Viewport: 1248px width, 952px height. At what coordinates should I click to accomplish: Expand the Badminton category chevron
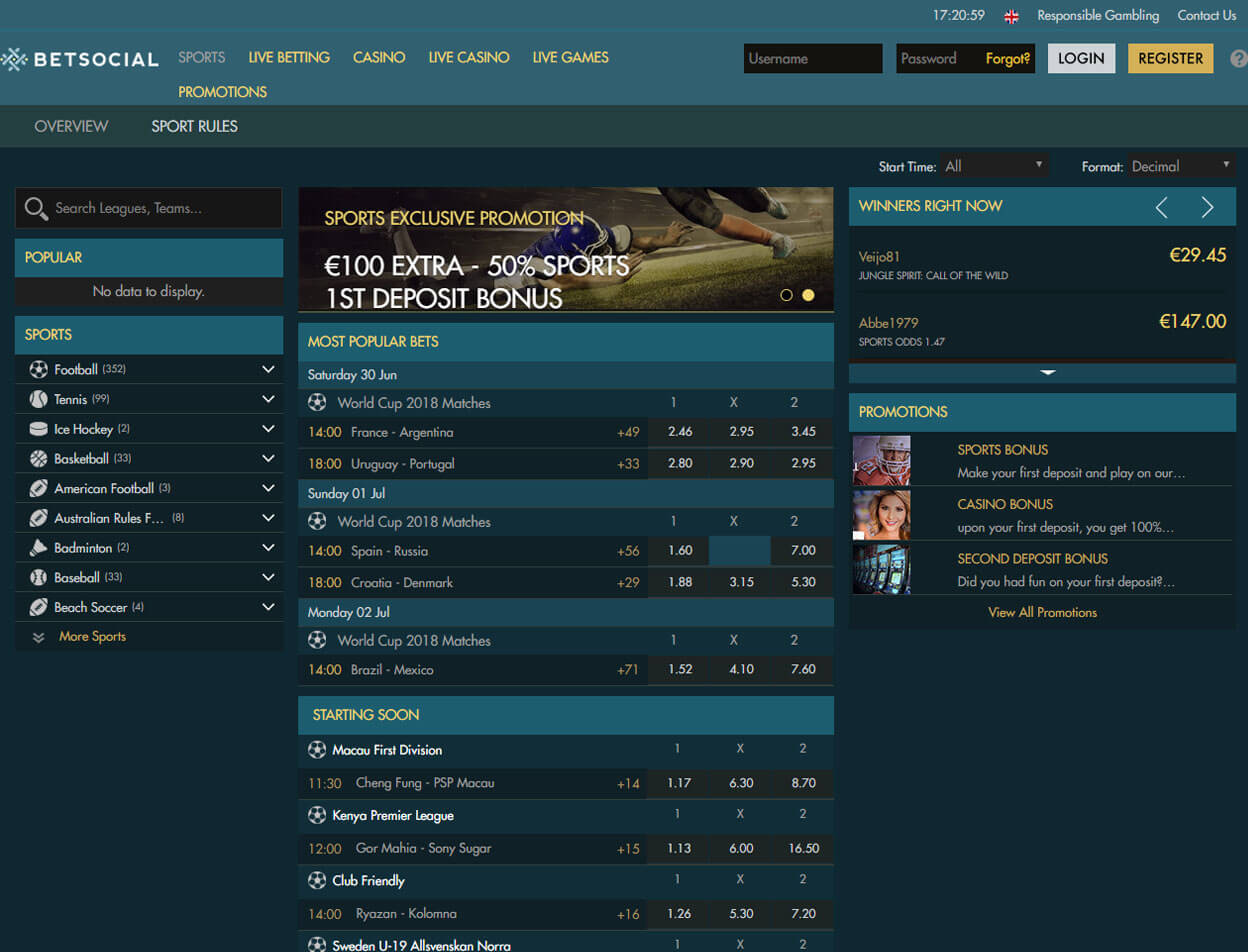click(268, 547)
